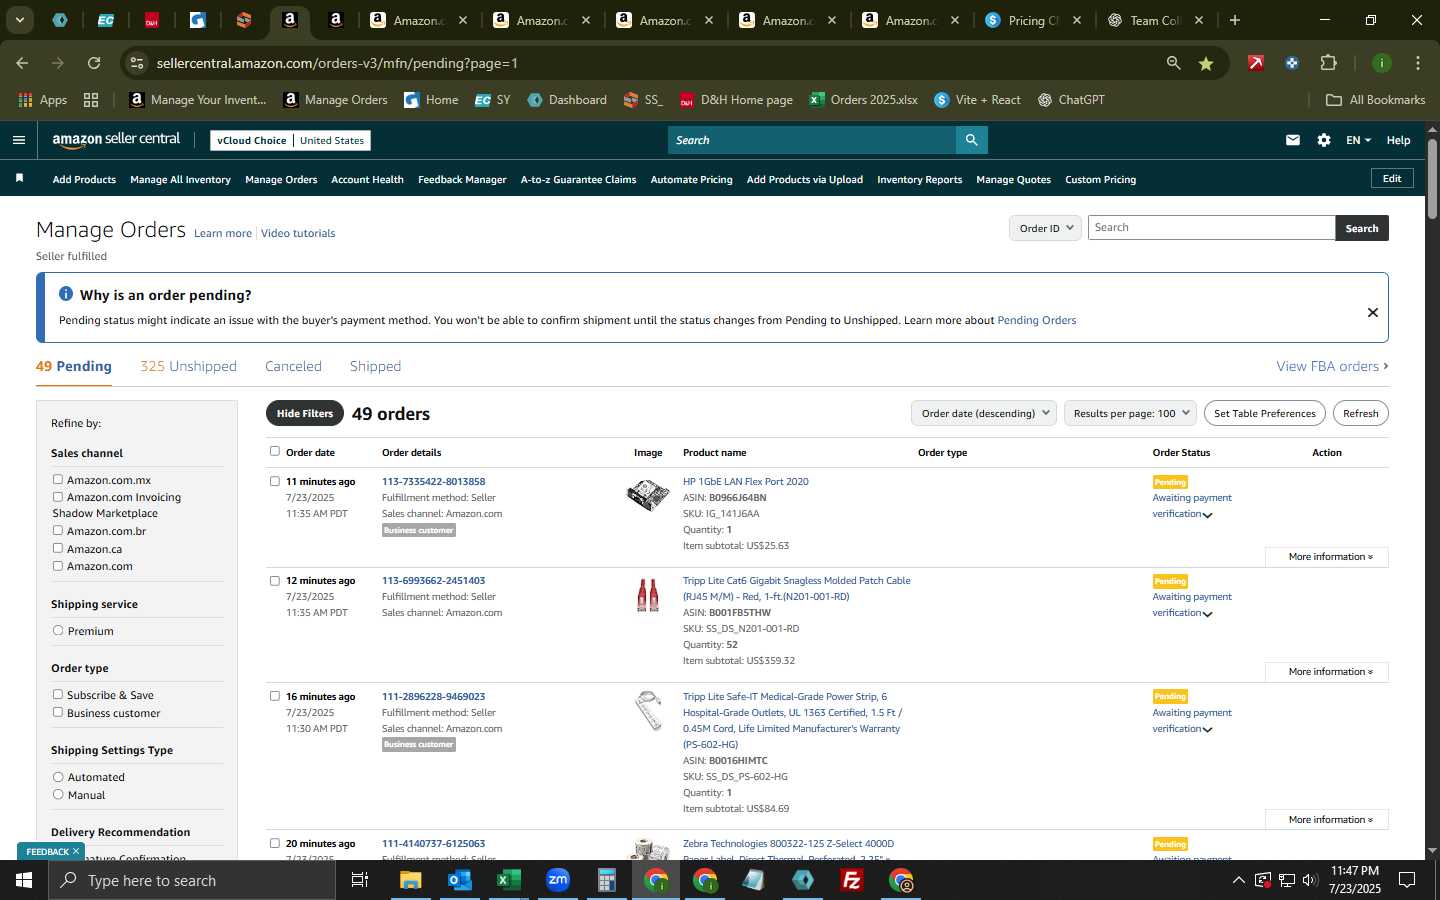Open the browser tab search chevron
This screenshot has height=900, width=1440.
click(x=19, y=20)
